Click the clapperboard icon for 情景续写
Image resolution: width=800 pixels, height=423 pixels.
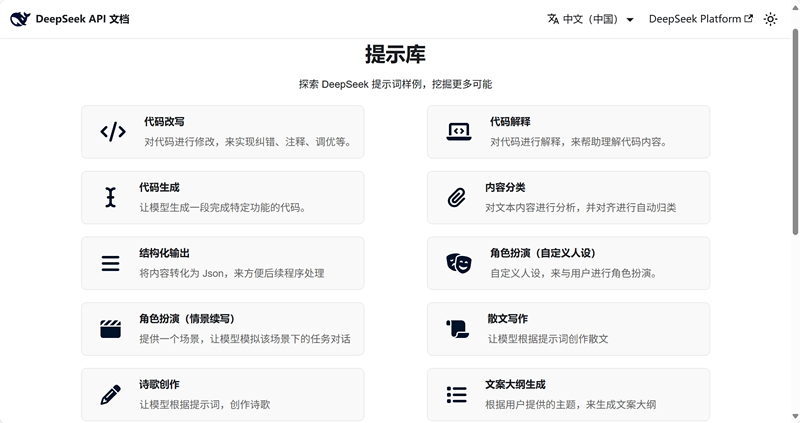(x=111, y=329)
